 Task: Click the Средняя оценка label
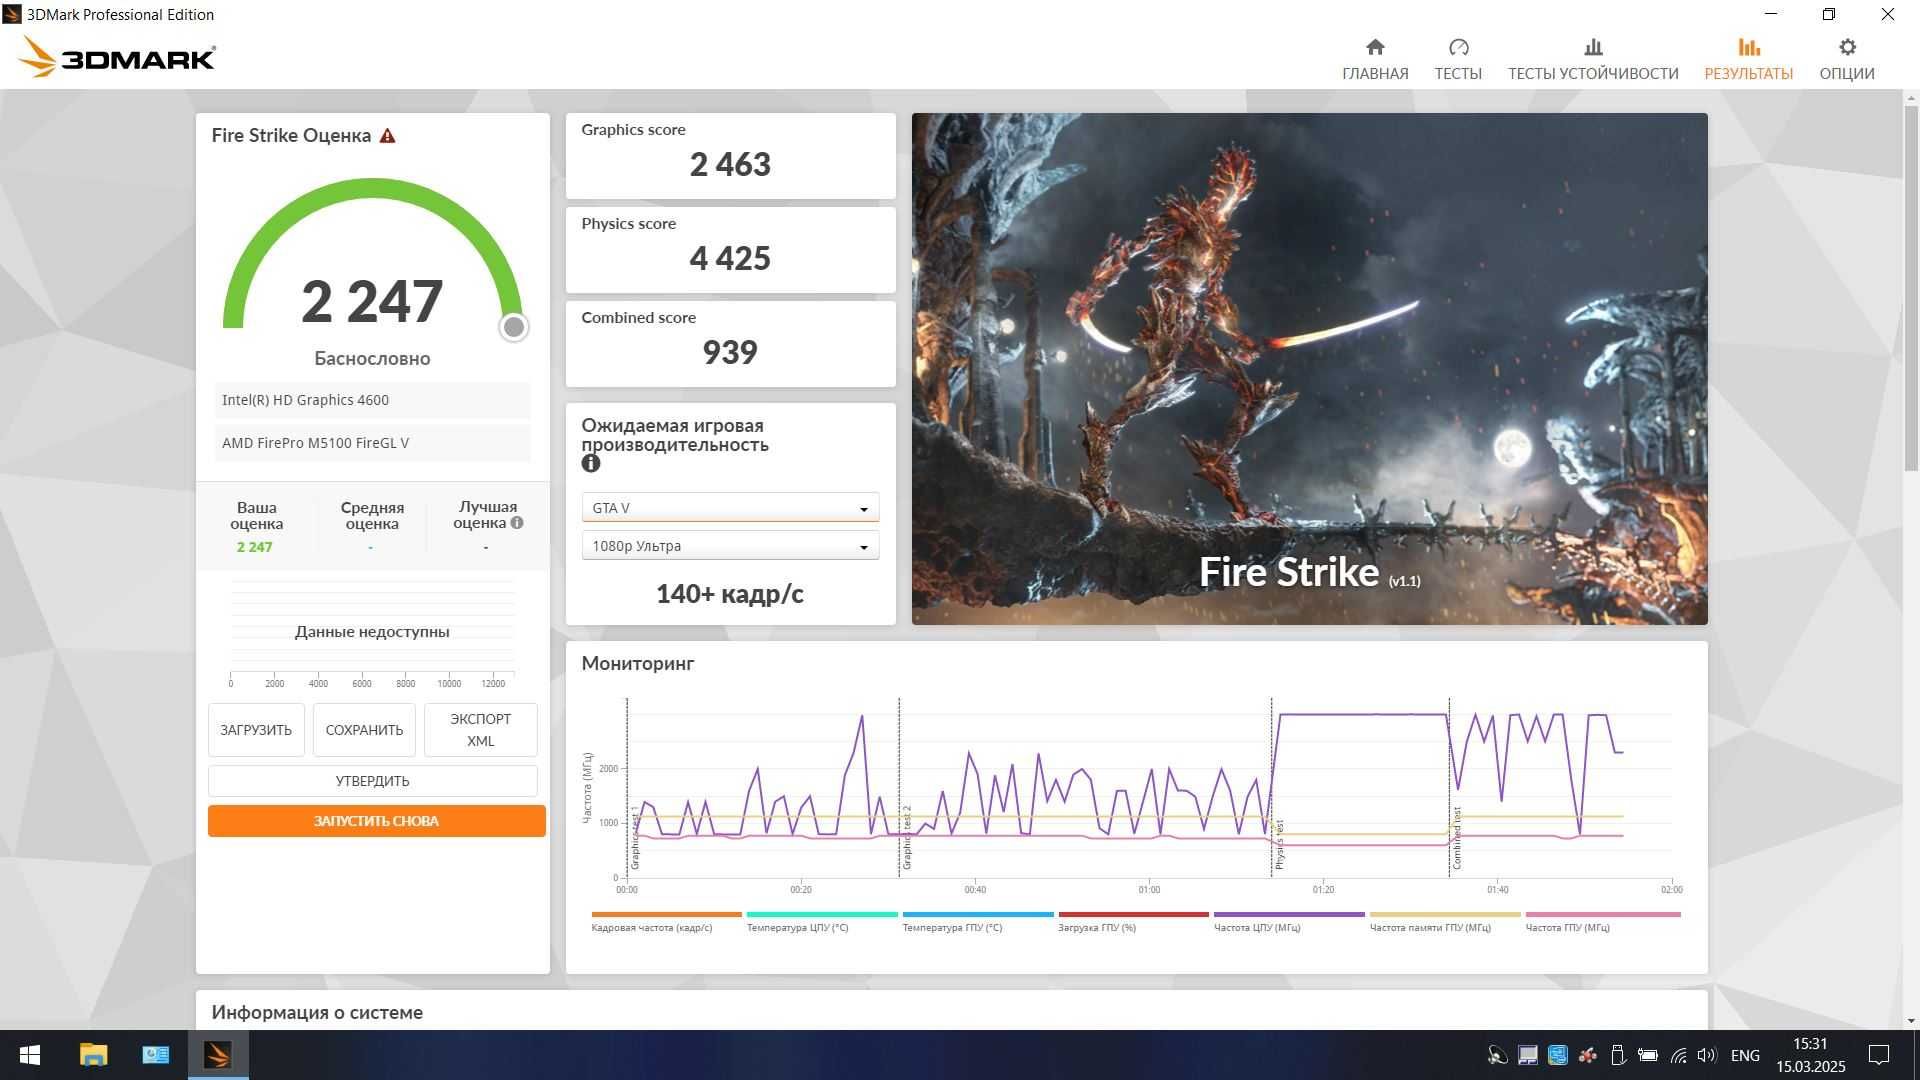coord(372,515)
